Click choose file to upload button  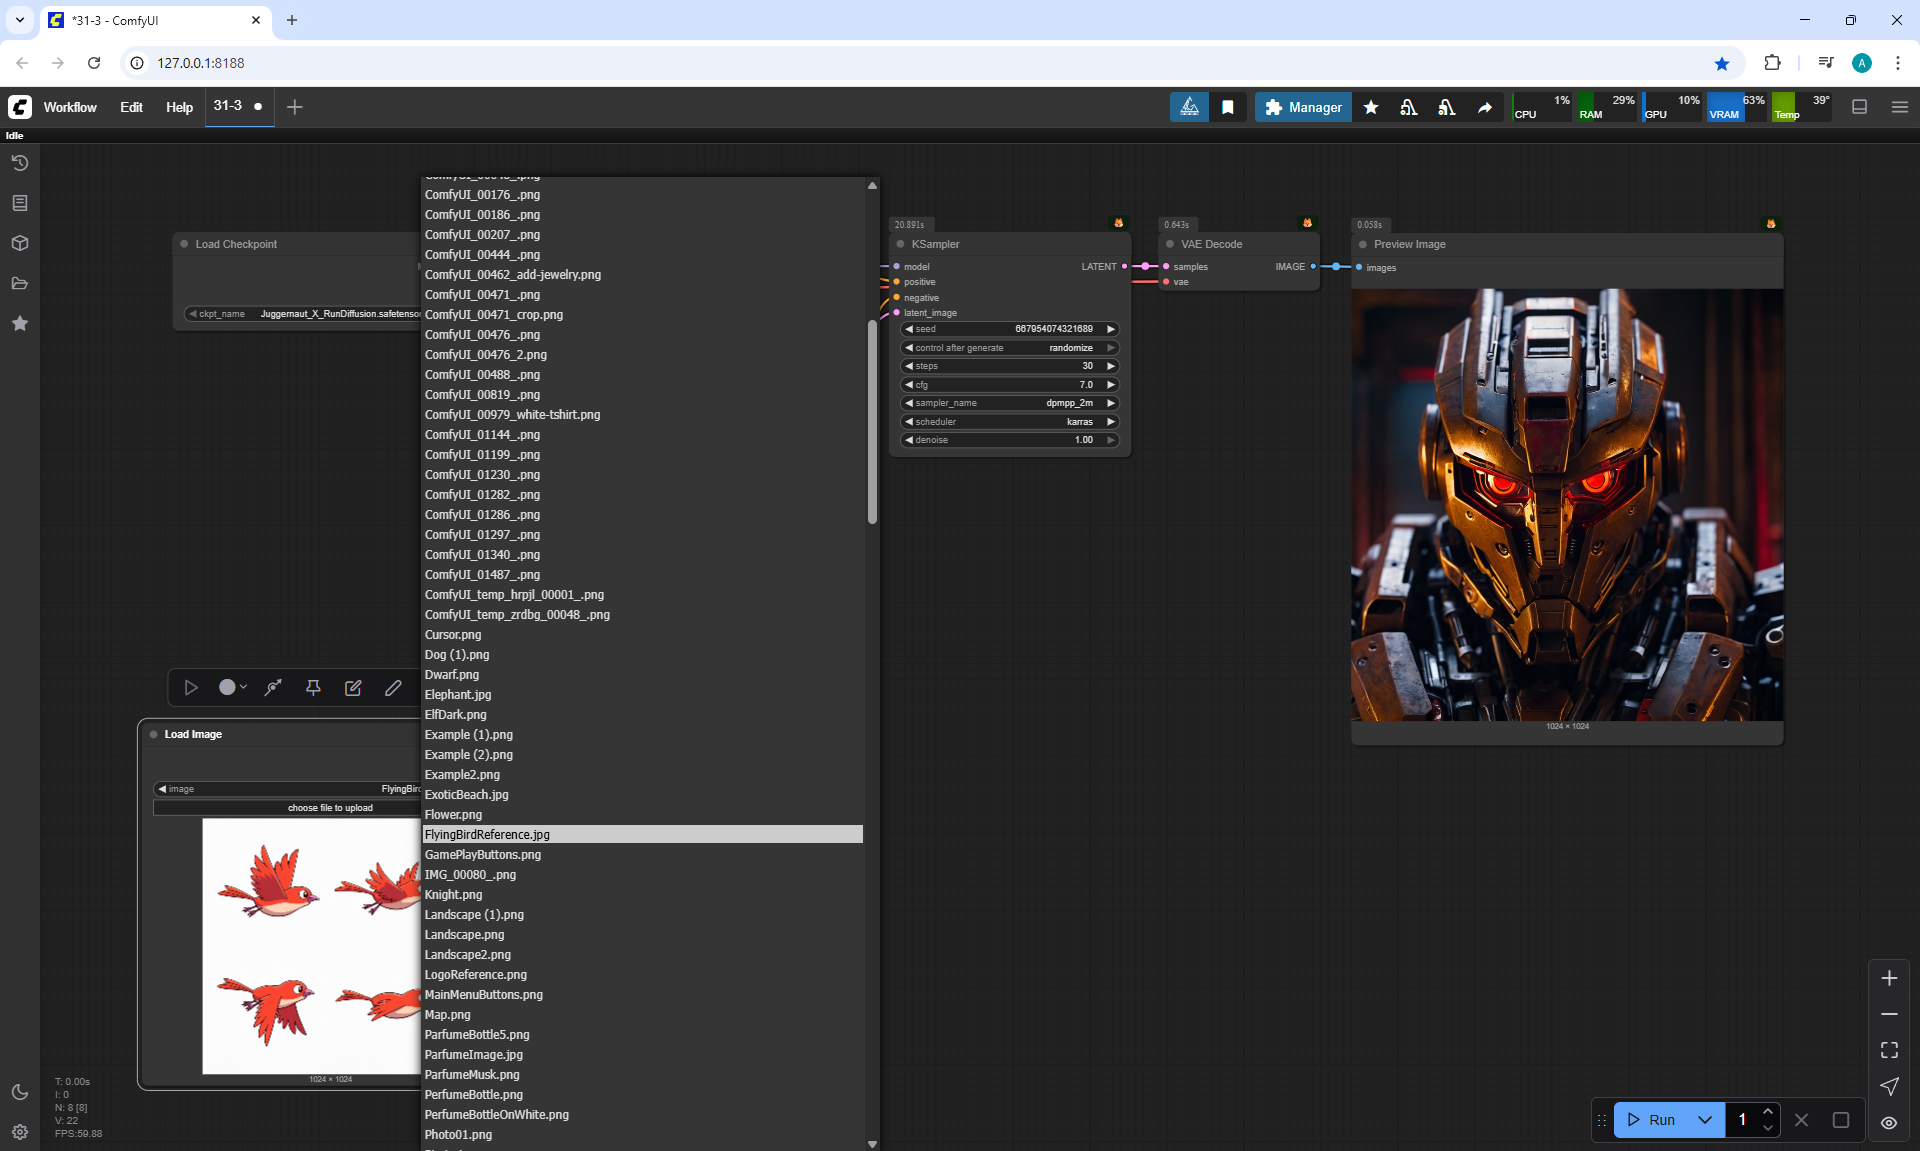point(330,807)
